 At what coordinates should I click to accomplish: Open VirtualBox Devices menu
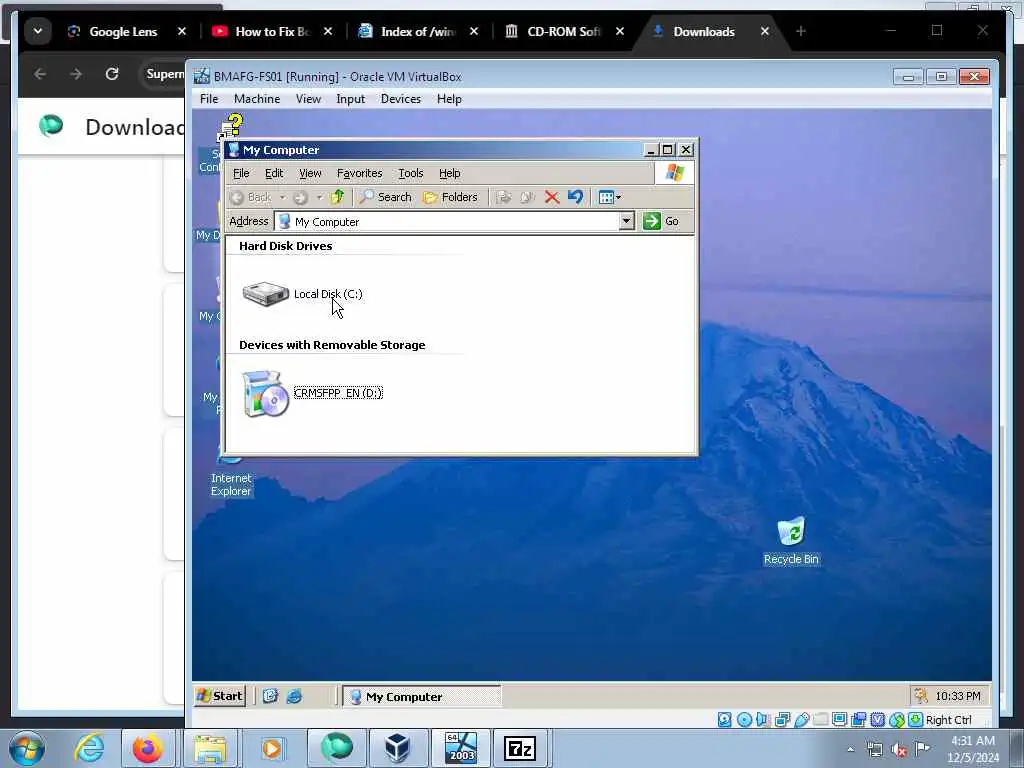tap(401, 99)
